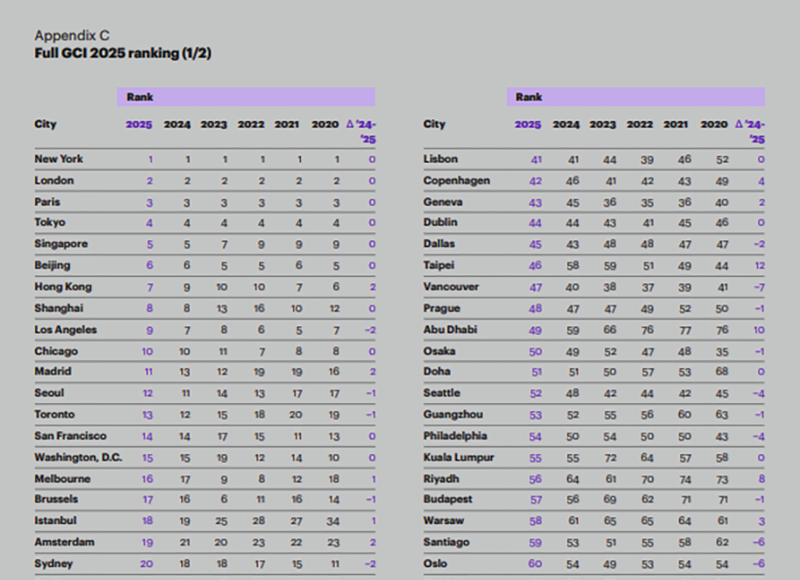The width and height of the screenshot is (800, 580).
Task: Select the New York city name
Action: coord(59,159)
